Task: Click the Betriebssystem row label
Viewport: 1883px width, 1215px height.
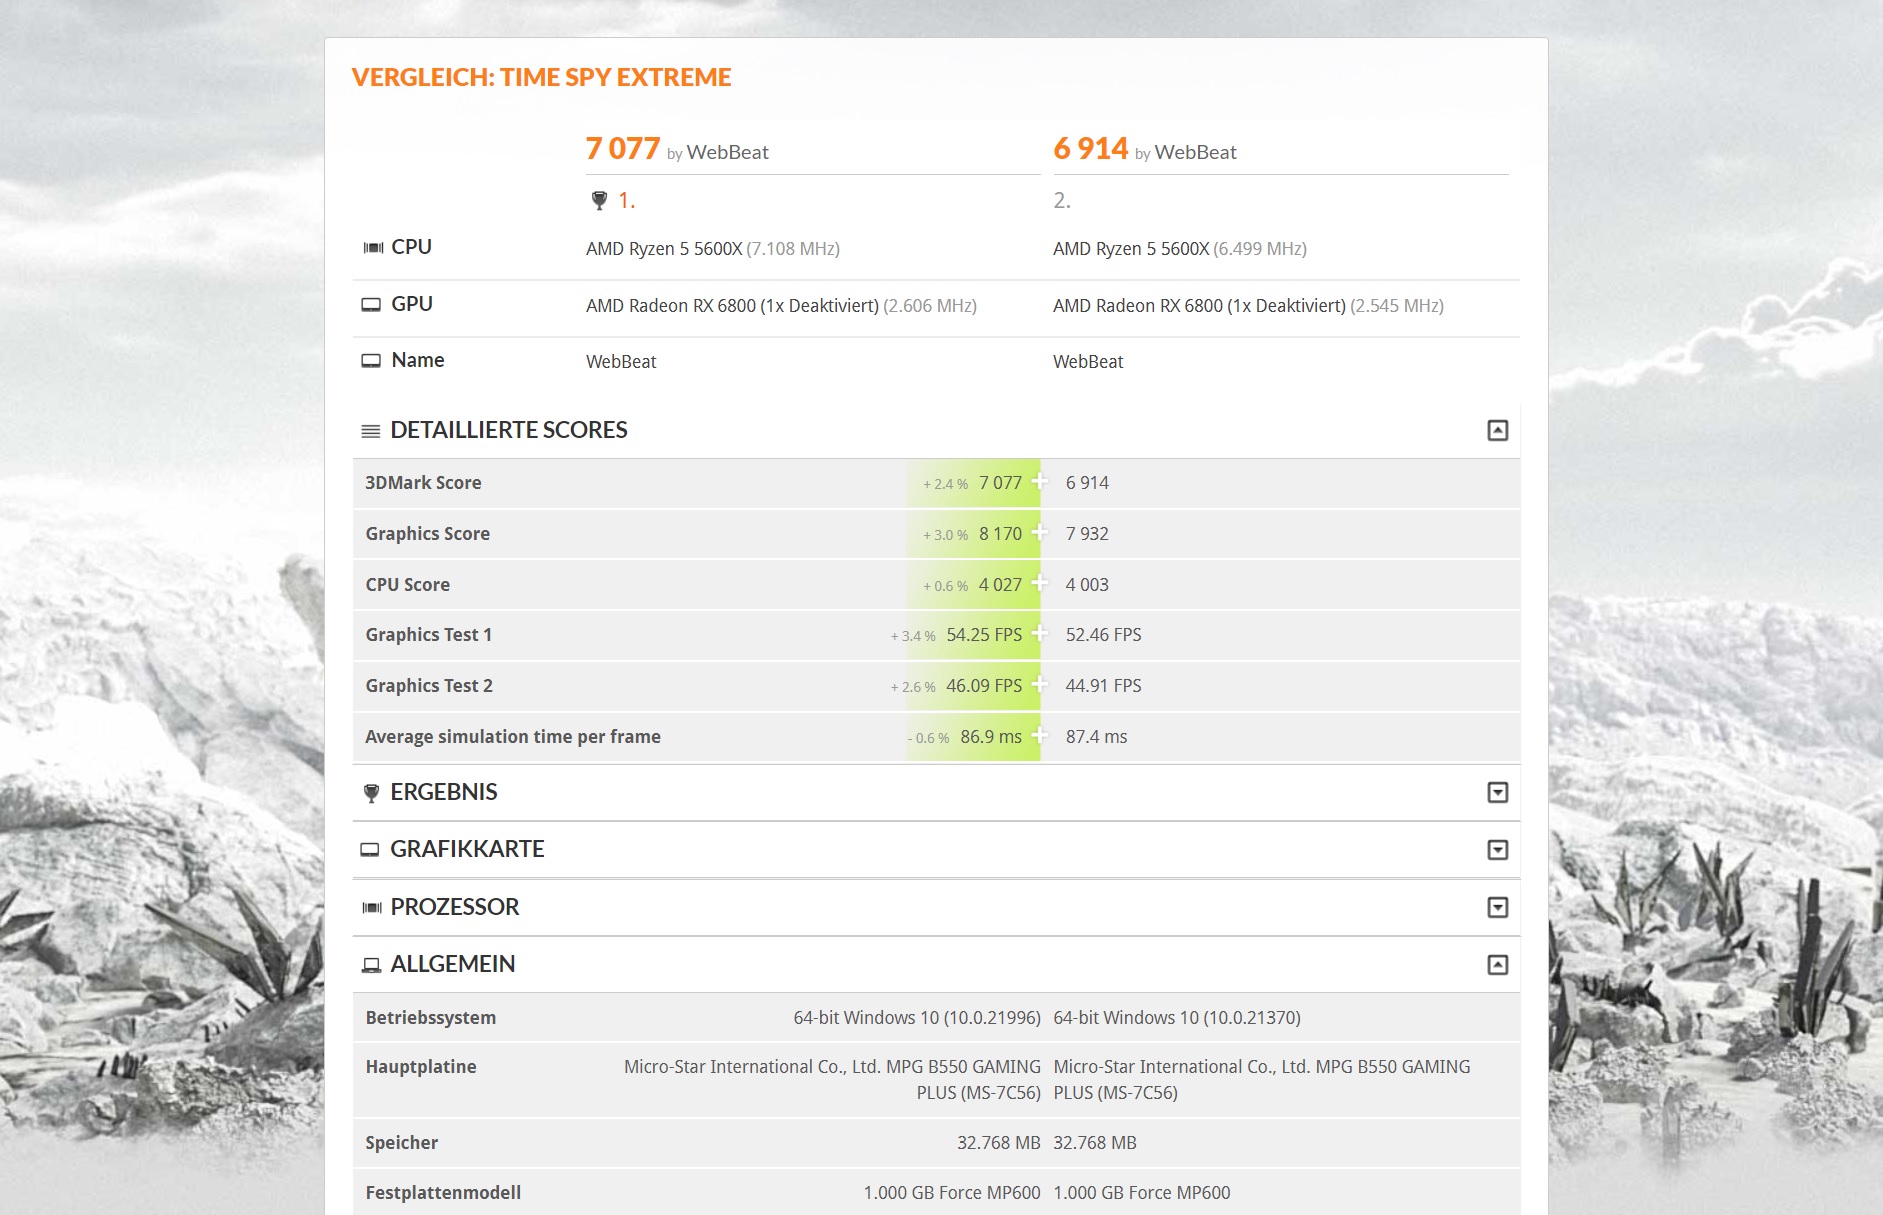Action: click(x=431, y=1018)
